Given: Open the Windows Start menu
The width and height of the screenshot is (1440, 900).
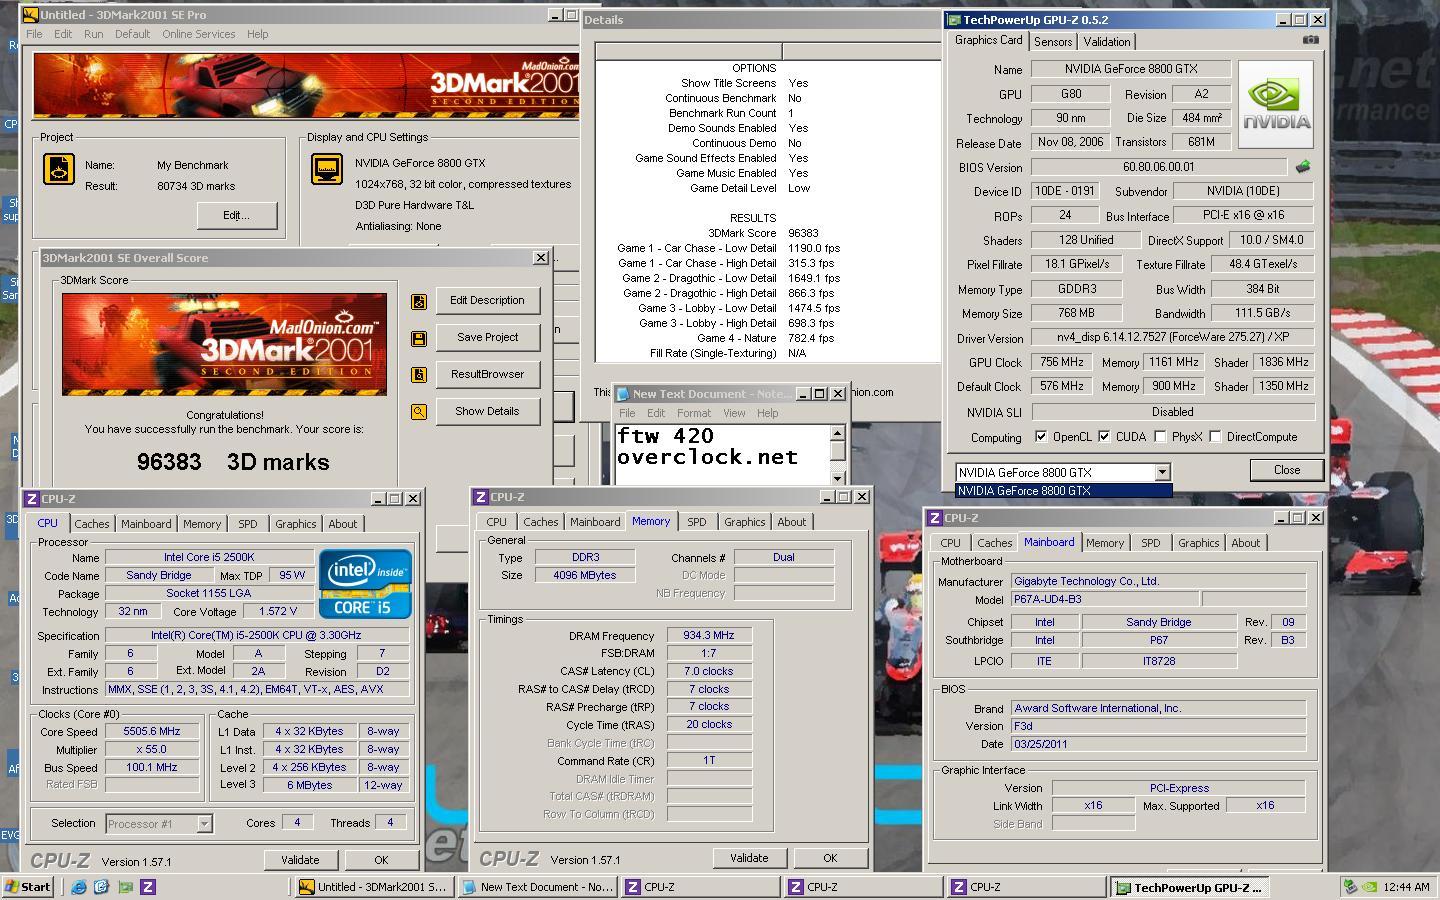Looking at the screenshot, I should click(x=28, y=887).
